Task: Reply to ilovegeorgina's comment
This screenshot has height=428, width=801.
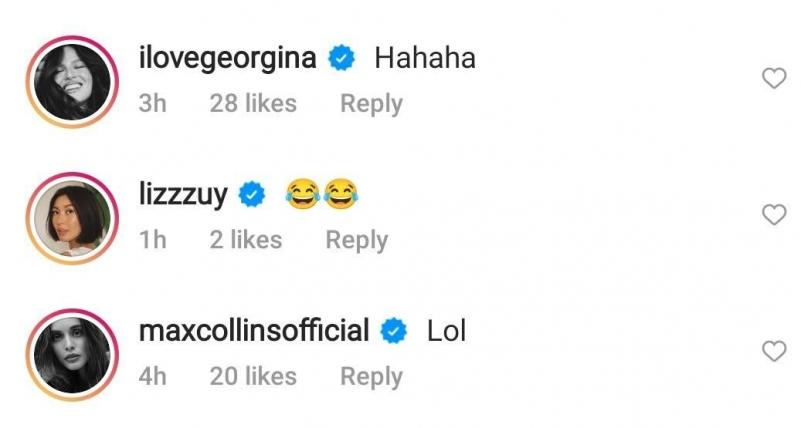Action: (x=371, y=103)
